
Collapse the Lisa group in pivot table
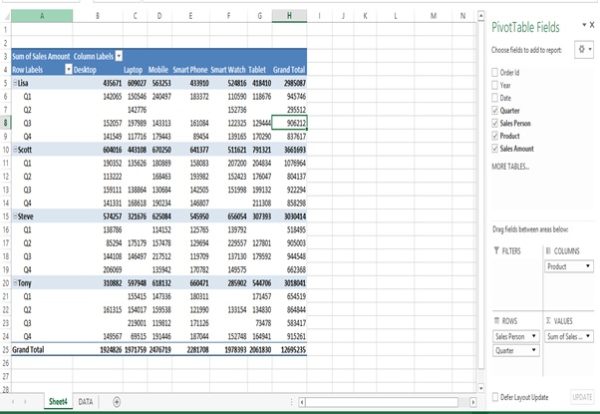click(13, 83)
